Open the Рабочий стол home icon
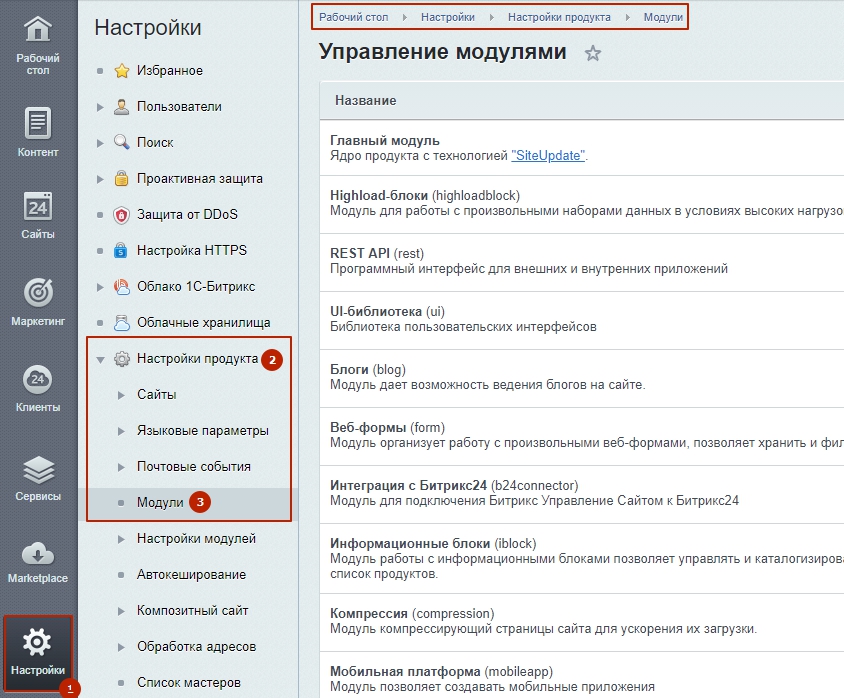 pyautogui.click(x=38, y=29)
